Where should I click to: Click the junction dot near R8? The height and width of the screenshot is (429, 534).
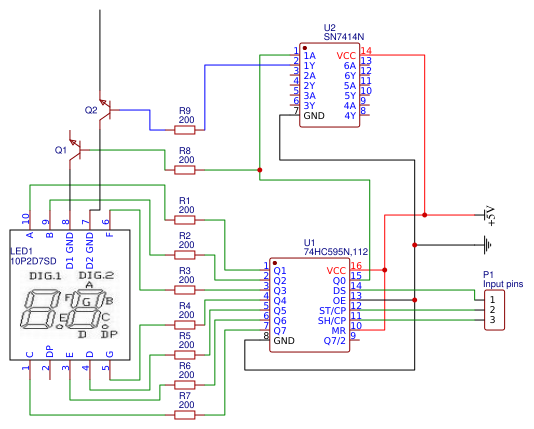pos(260,170)
